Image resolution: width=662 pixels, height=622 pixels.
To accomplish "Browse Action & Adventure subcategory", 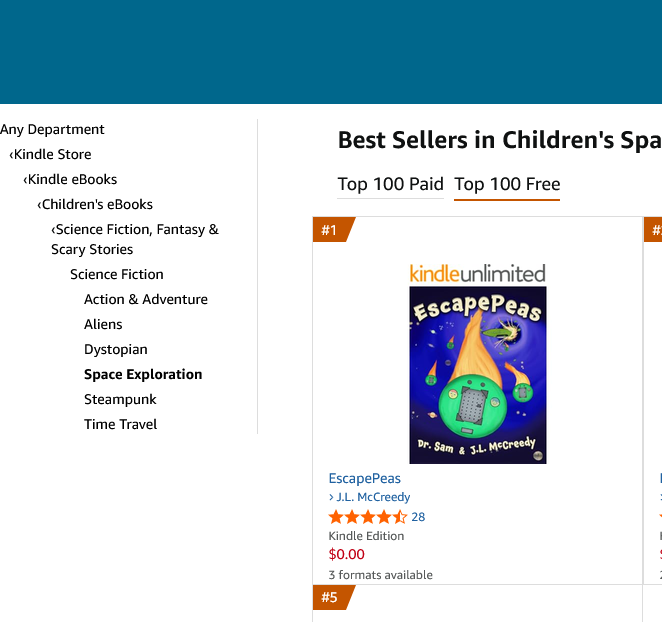I will point(146,299).
